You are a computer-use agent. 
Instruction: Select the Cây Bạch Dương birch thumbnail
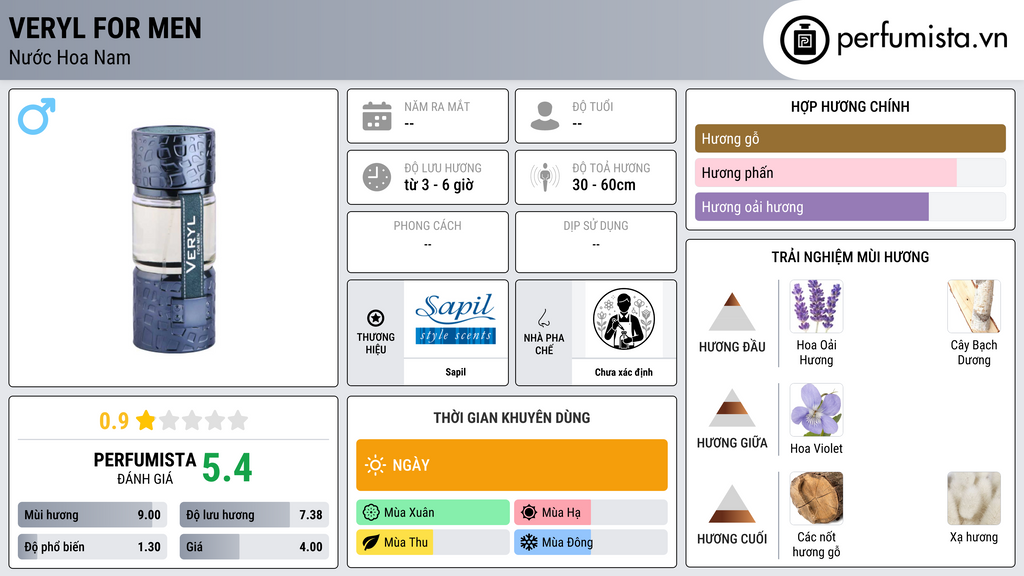pyautogui.click(x=974, y=306)
